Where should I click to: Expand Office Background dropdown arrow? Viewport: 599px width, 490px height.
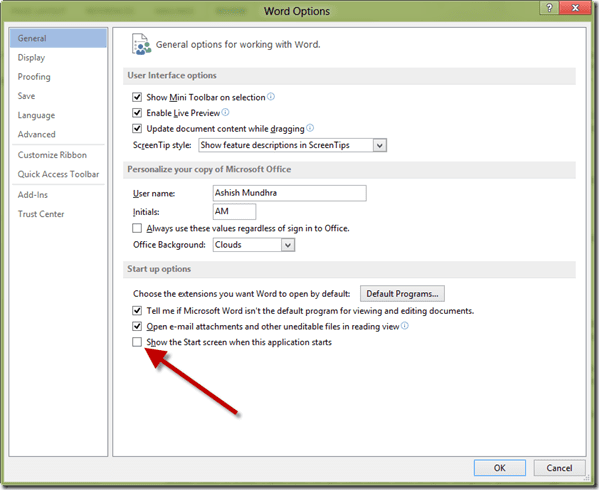point(288,245)
